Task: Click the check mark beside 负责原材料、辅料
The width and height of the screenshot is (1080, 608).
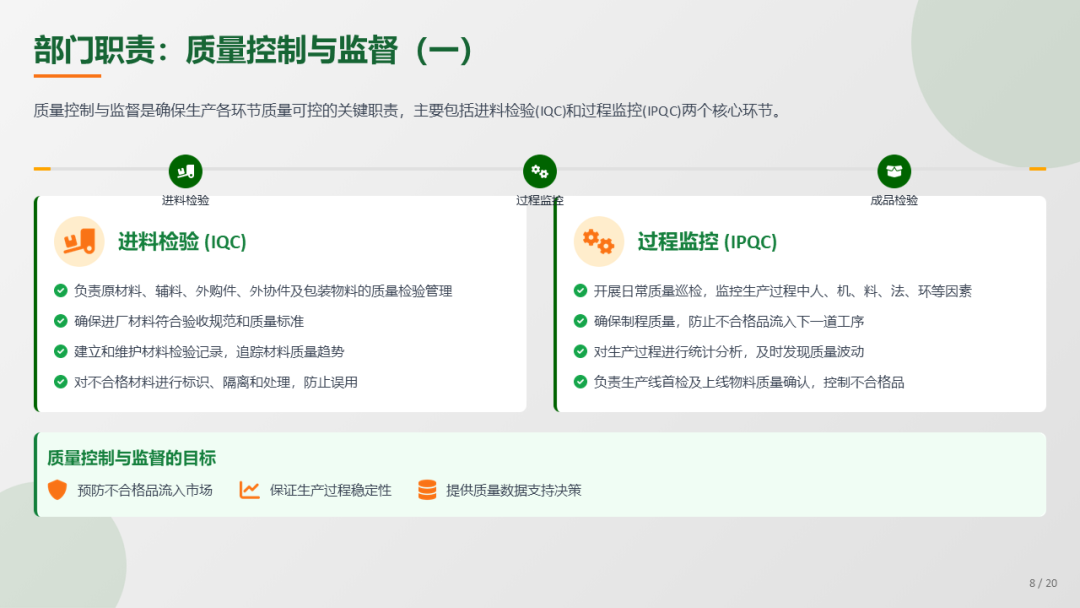Action: click(61, 291)
